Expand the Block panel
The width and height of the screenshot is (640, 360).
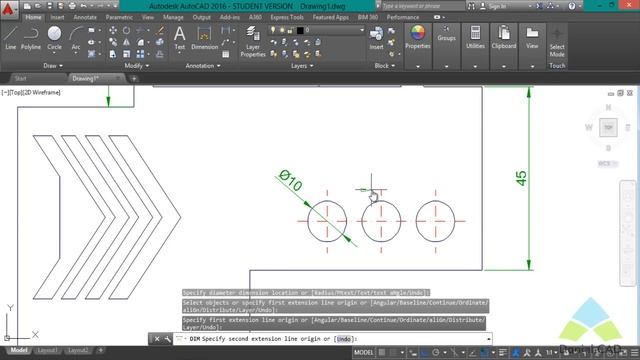pyautogui.click(x=385, y=66)
